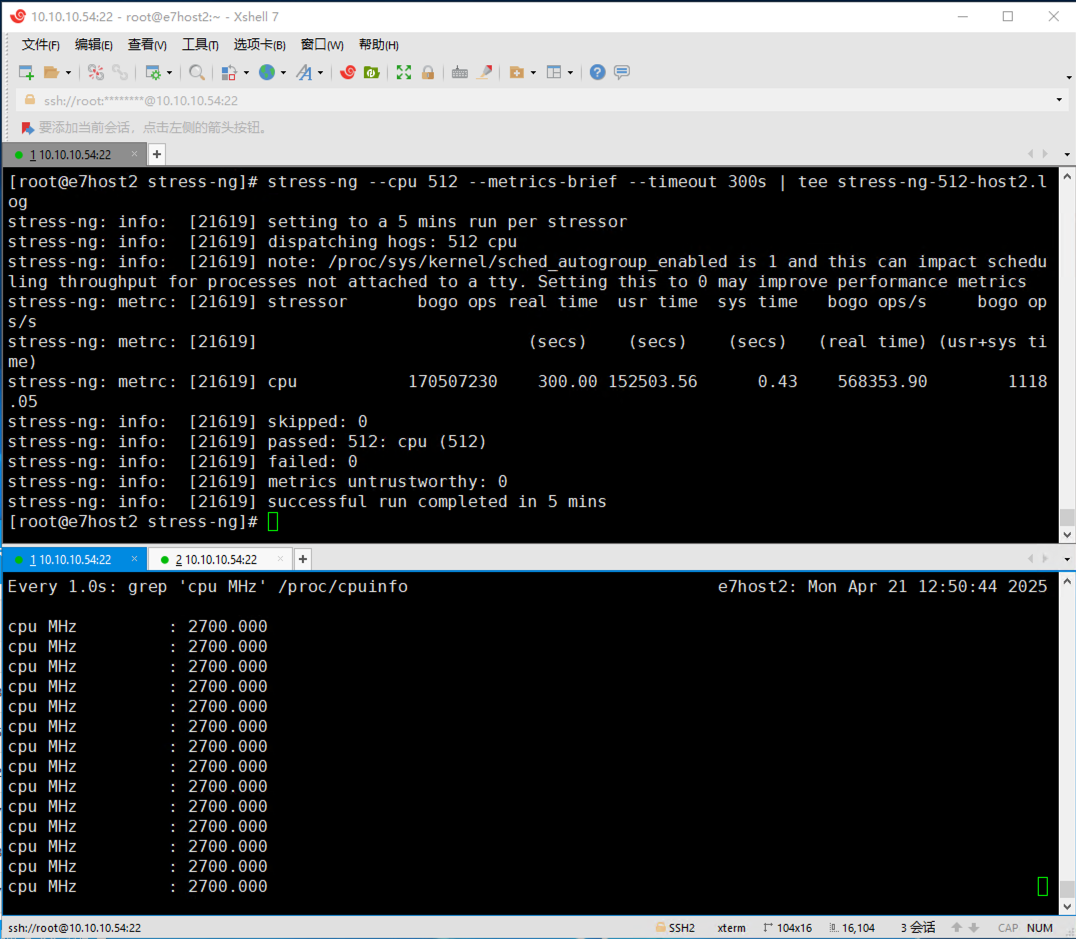Launch Xmanager red swirl icon

pos(348,72)
